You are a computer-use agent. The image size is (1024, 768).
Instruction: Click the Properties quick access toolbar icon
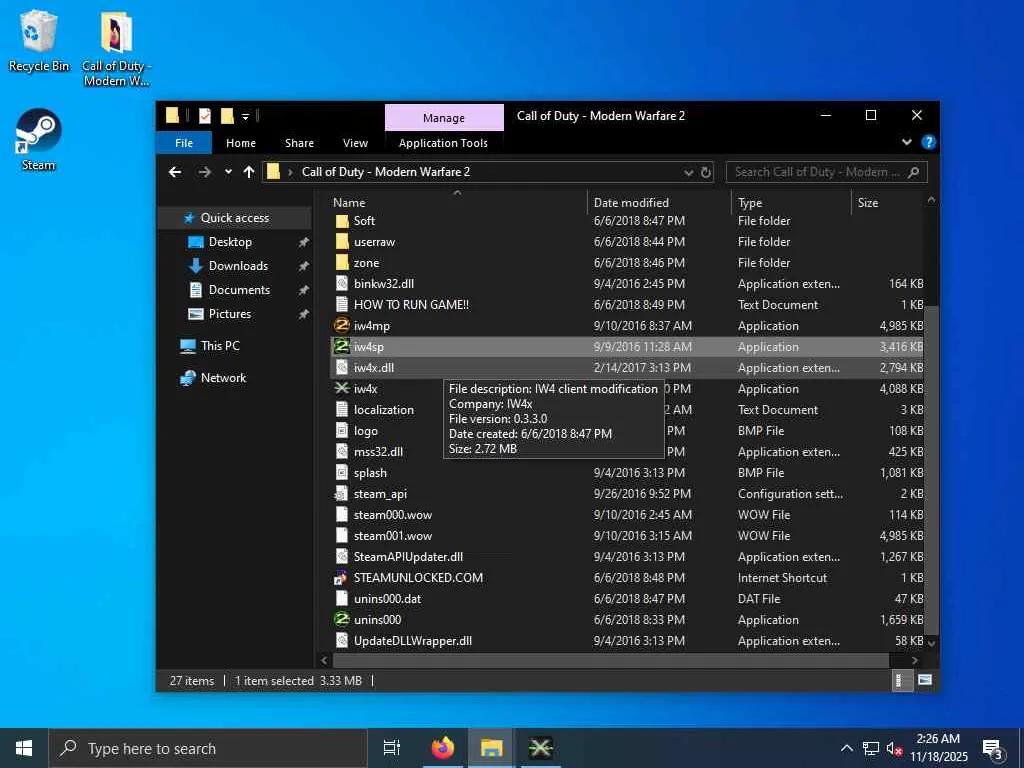coord(205,116)
